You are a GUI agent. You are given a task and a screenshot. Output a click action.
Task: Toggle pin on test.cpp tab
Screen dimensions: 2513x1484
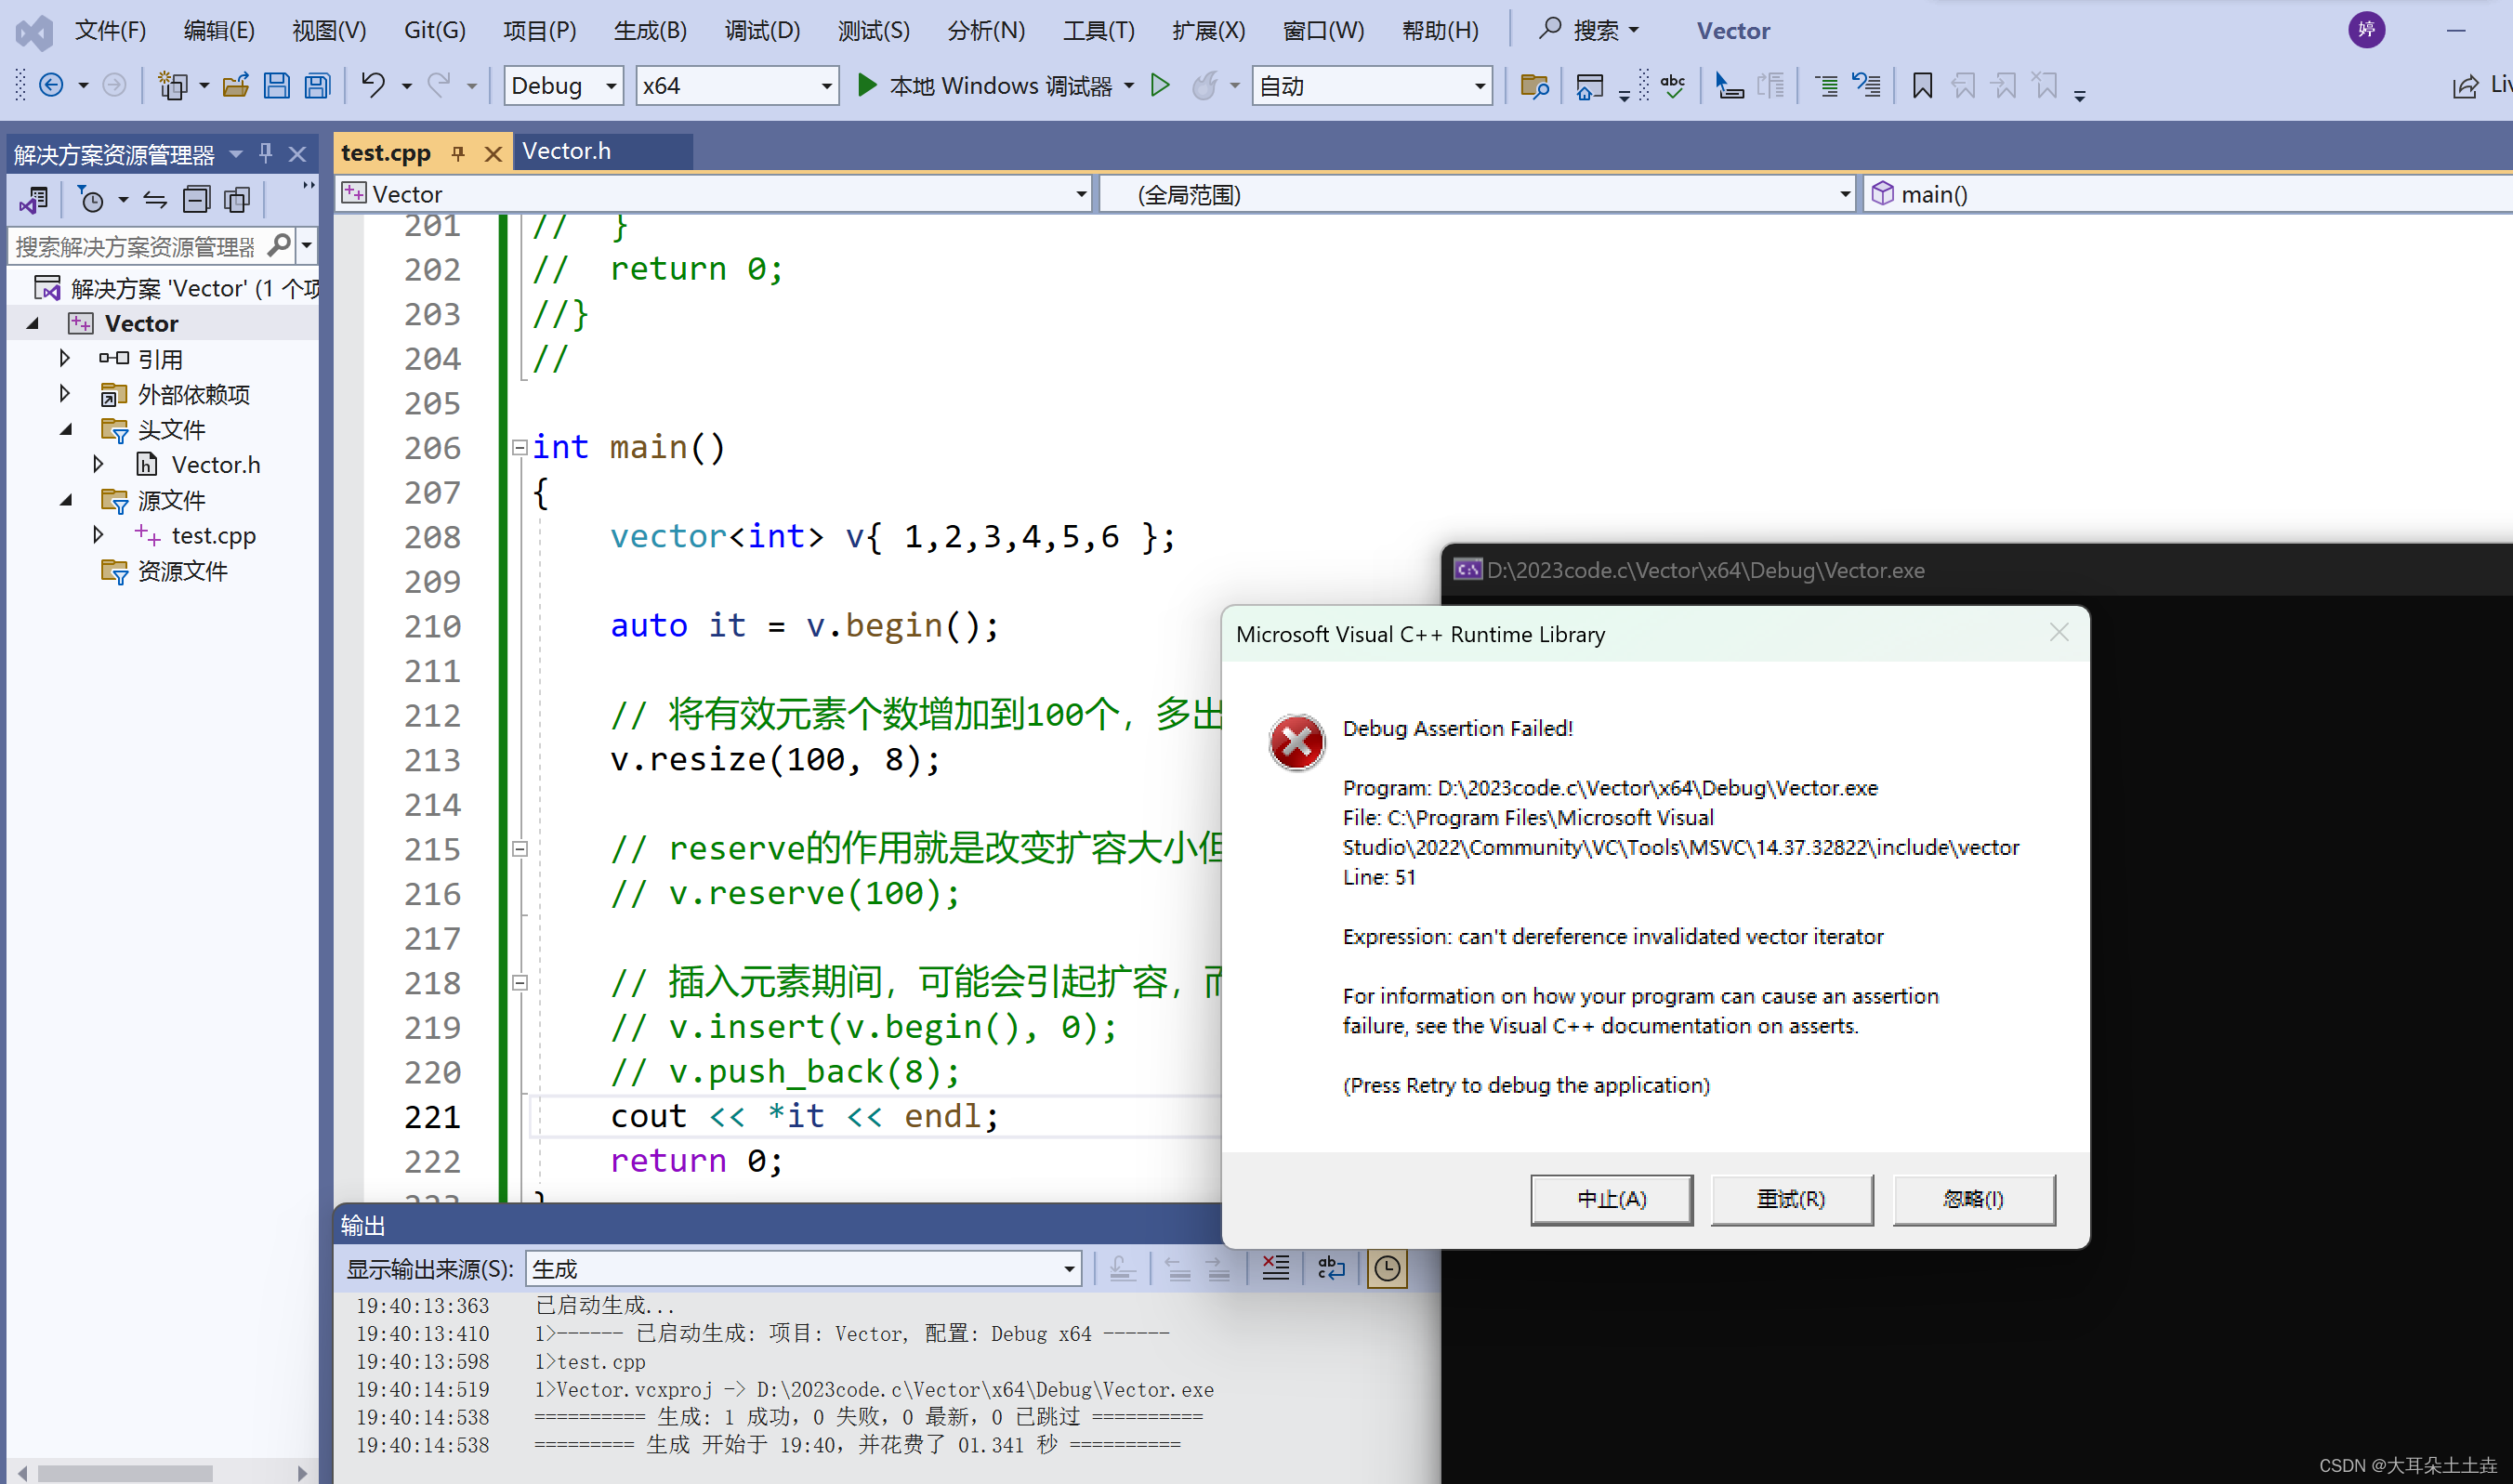coord(459,153)
